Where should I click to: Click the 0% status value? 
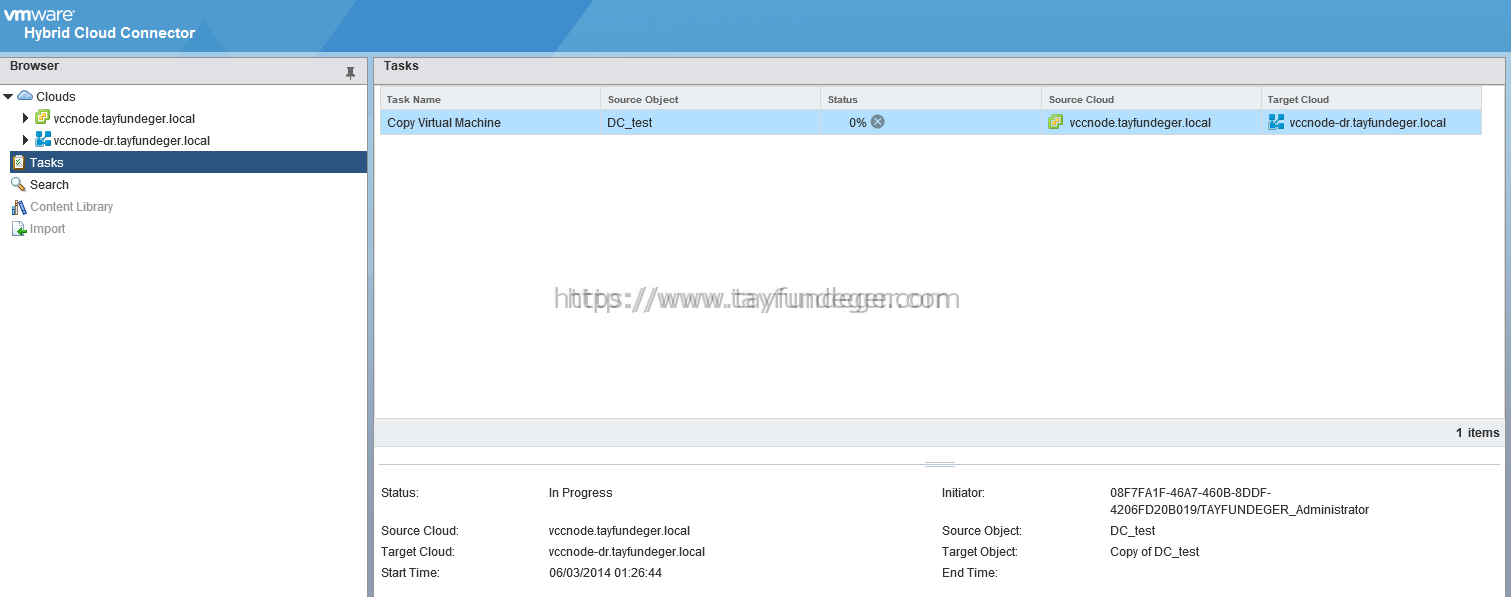point(857,123)
